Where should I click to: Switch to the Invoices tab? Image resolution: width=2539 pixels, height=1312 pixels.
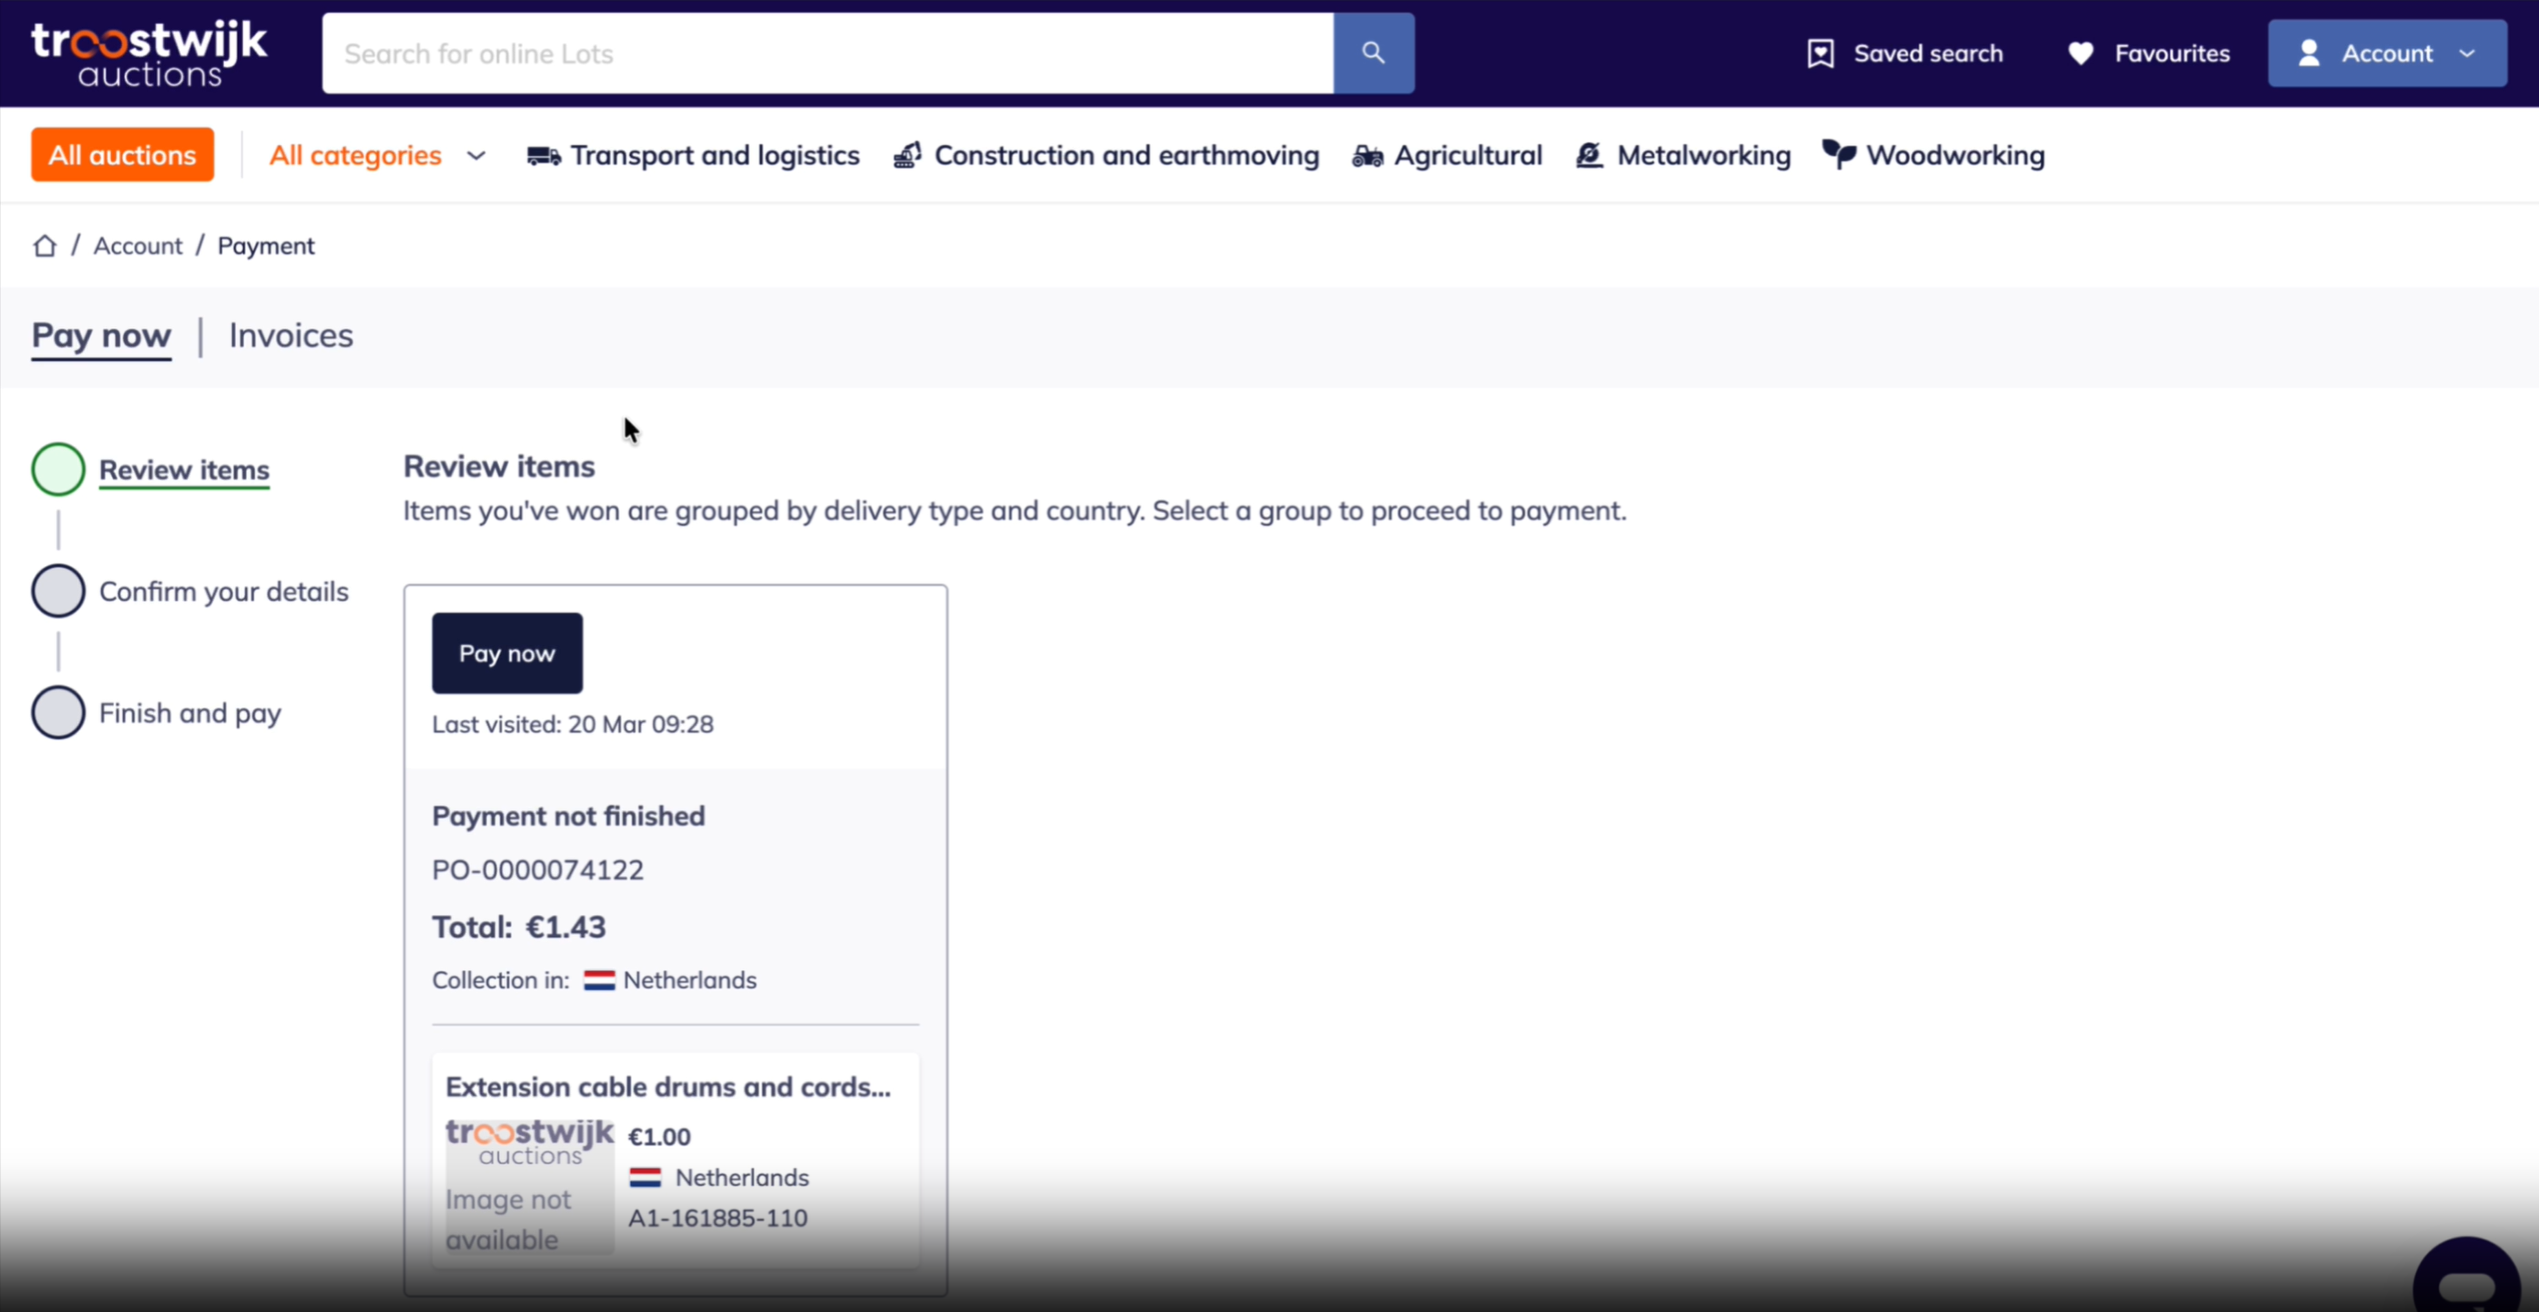tap(290, 335)
